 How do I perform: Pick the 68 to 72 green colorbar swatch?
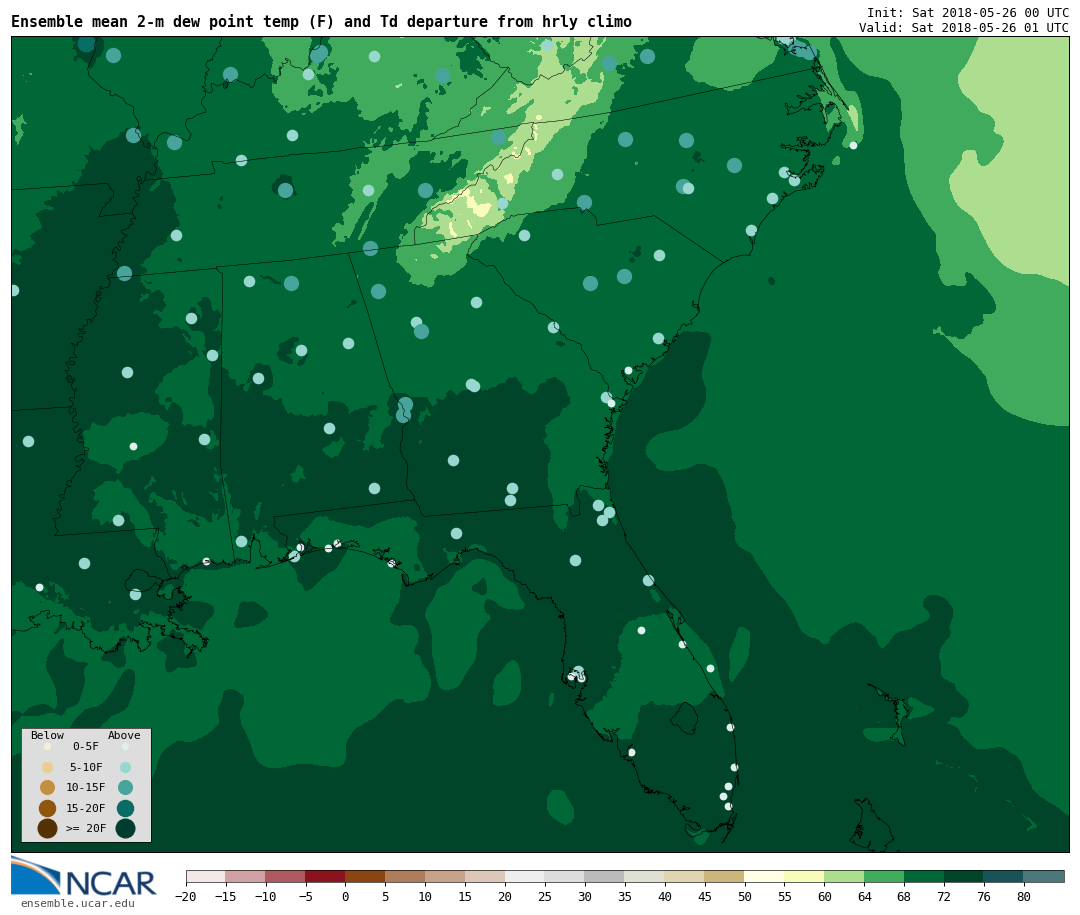[925, 877]
